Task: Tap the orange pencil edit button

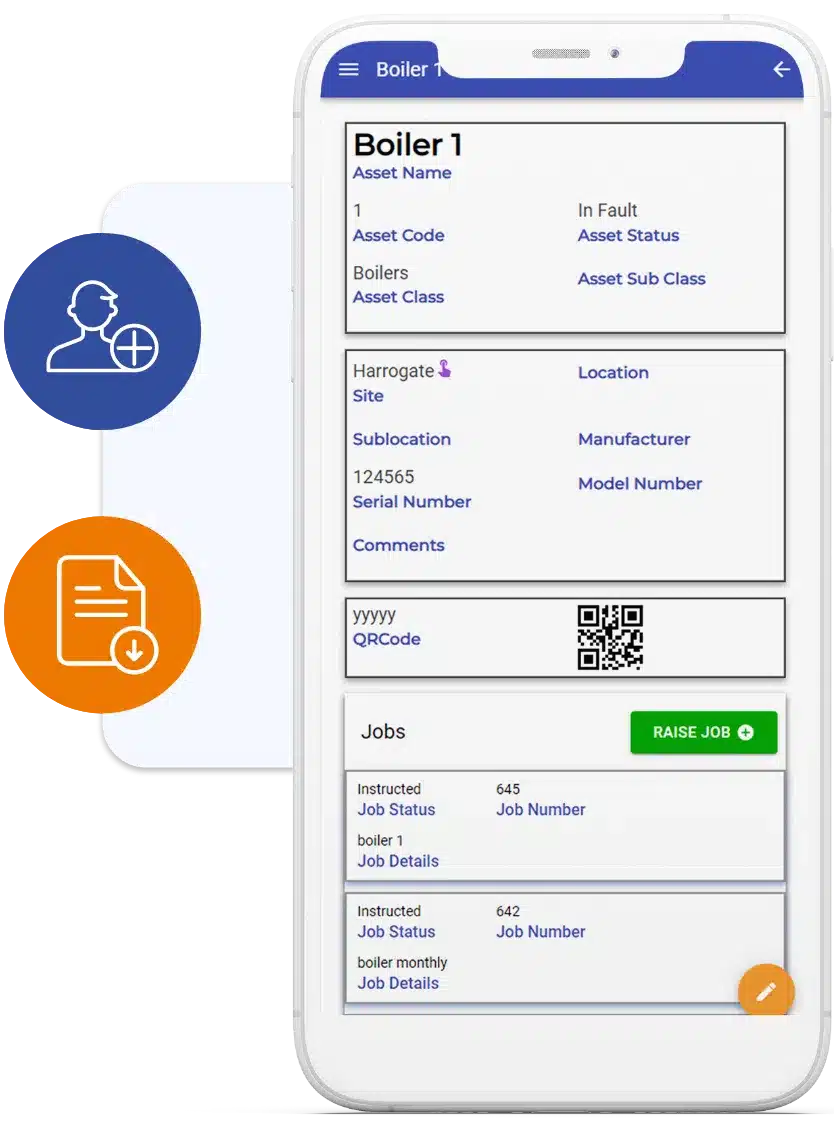Action: tap(766, 991)
